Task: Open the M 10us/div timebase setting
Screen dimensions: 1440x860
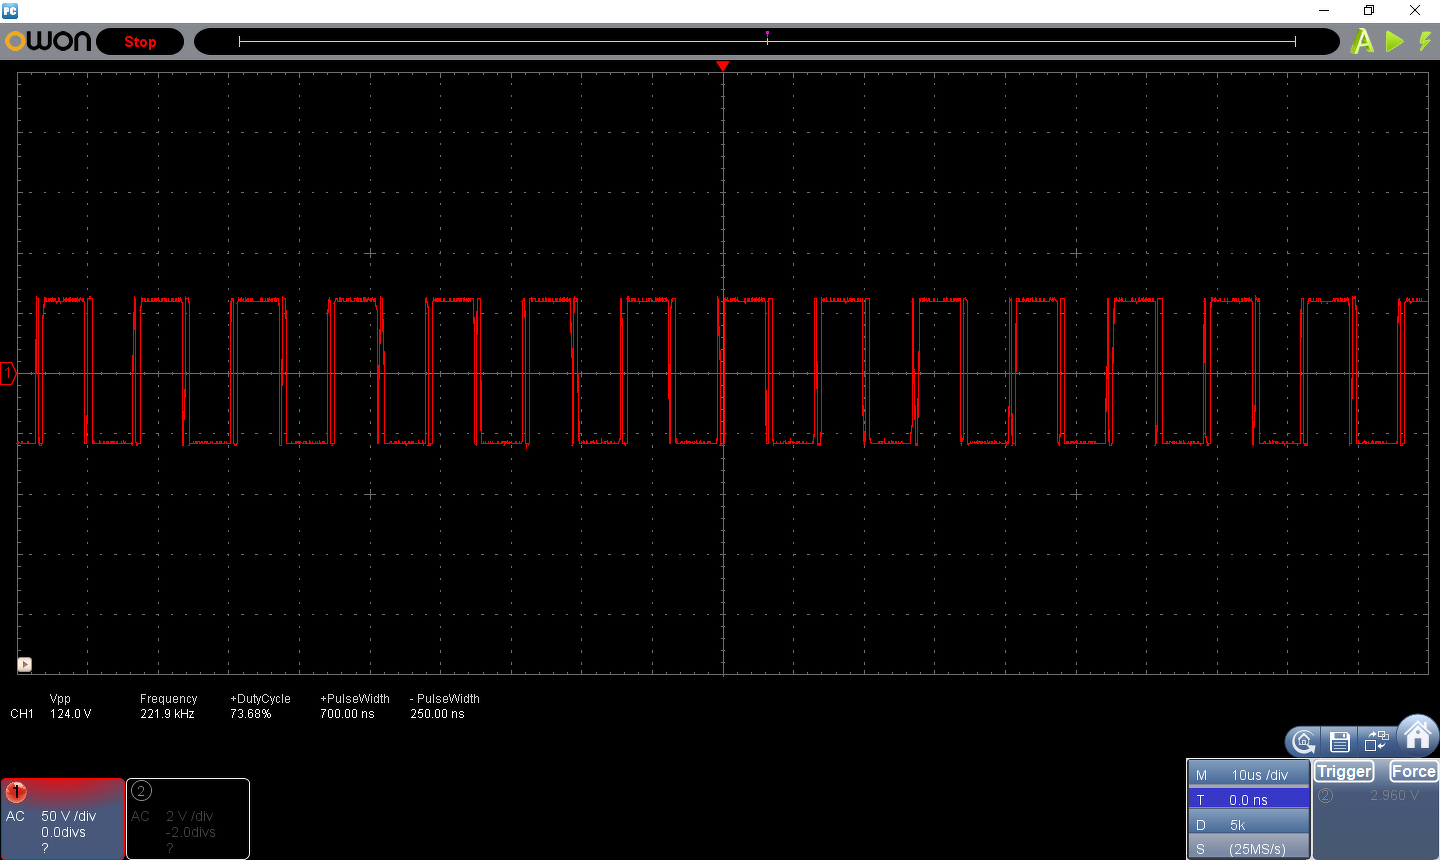Action: coord(1248,775)
